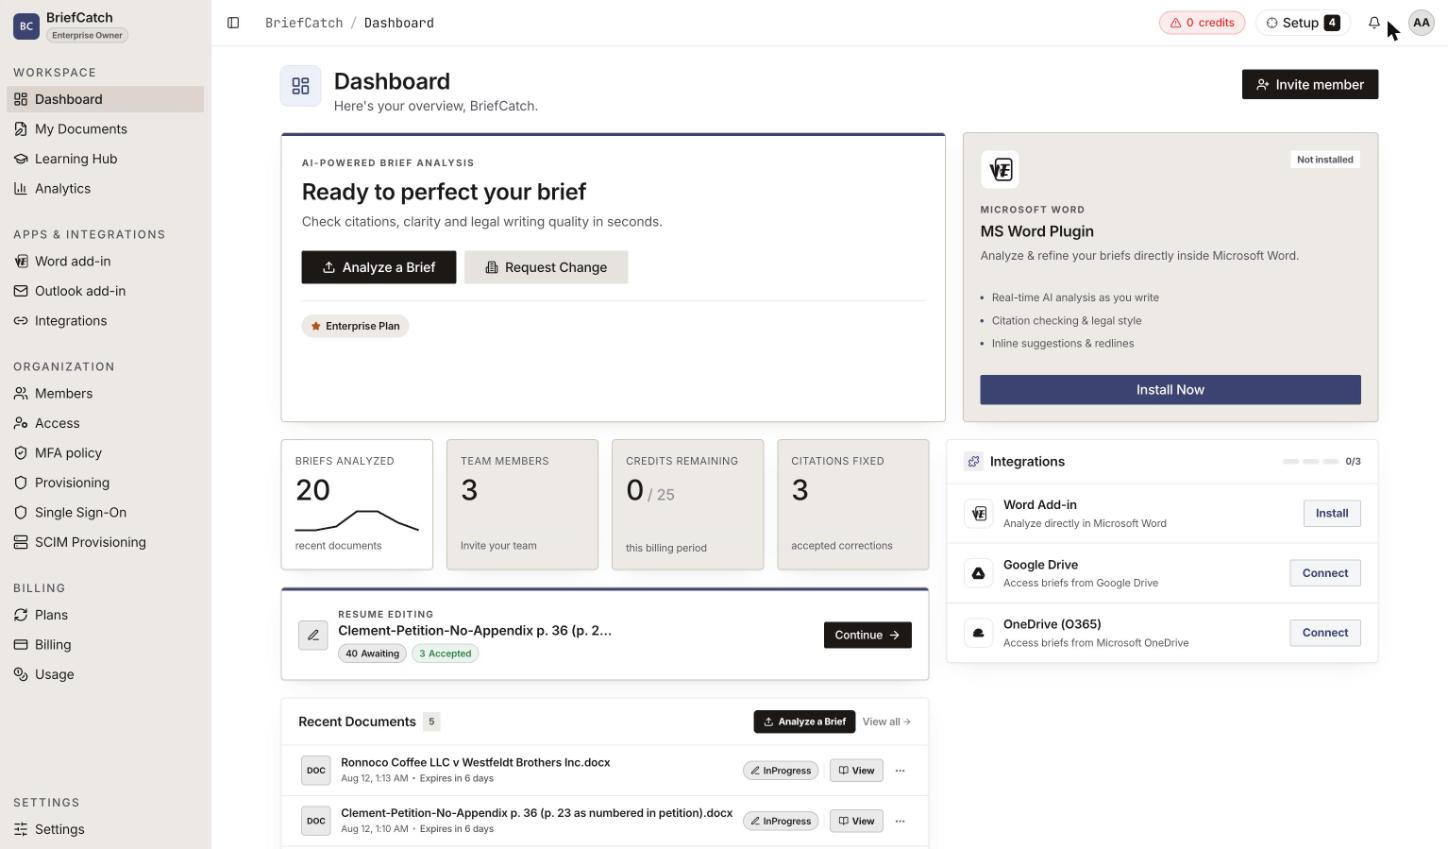Open Analytics in the sidebar
Image resolution: width=1448 pixels, height=849 pixels.
(x=105, y=188)
